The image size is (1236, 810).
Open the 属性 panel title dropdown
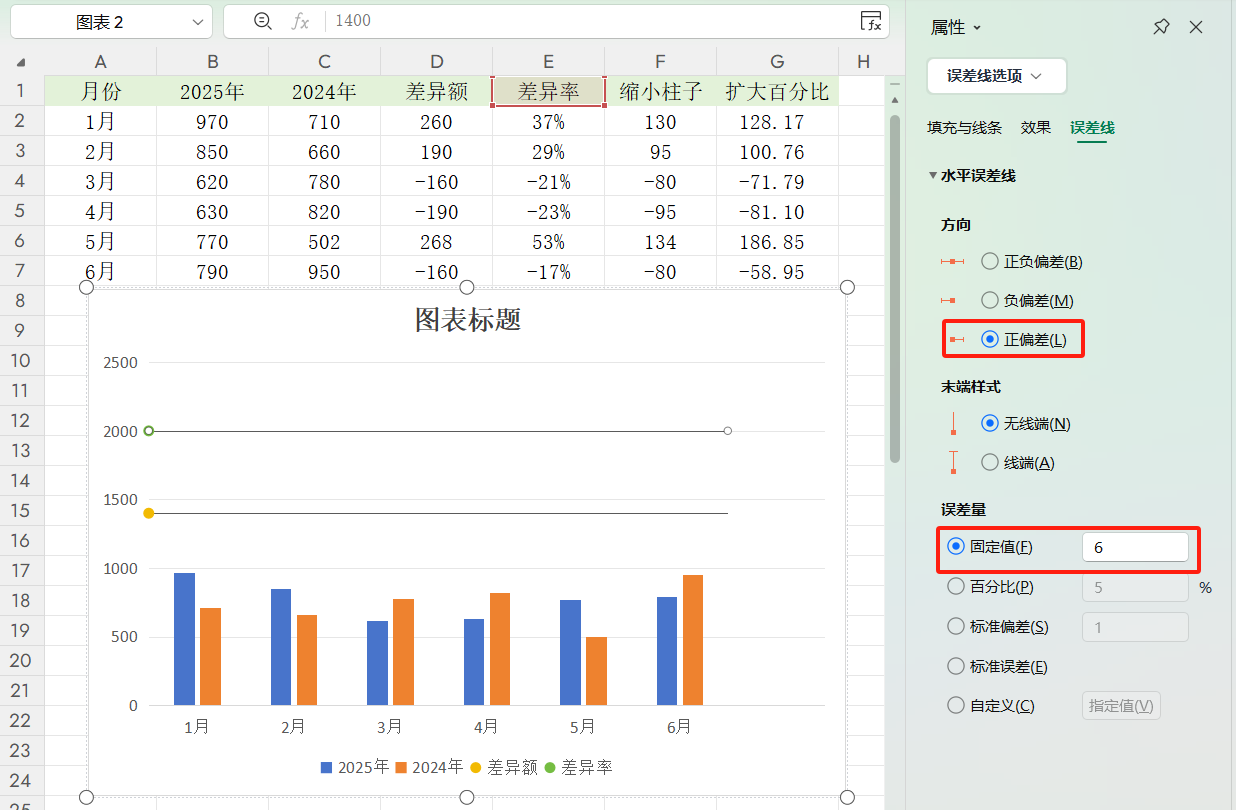tap(953, 27)
